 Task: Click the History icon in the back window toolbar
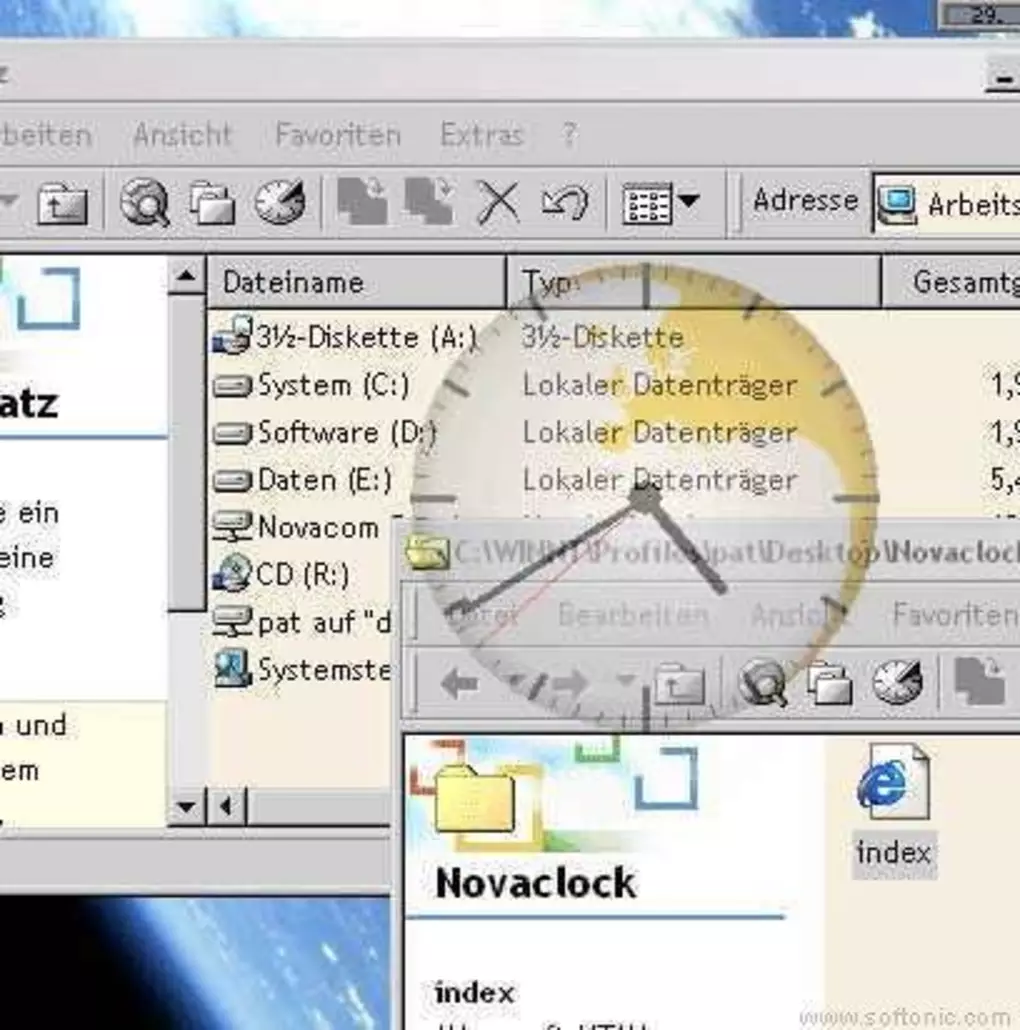coord(279,203)
